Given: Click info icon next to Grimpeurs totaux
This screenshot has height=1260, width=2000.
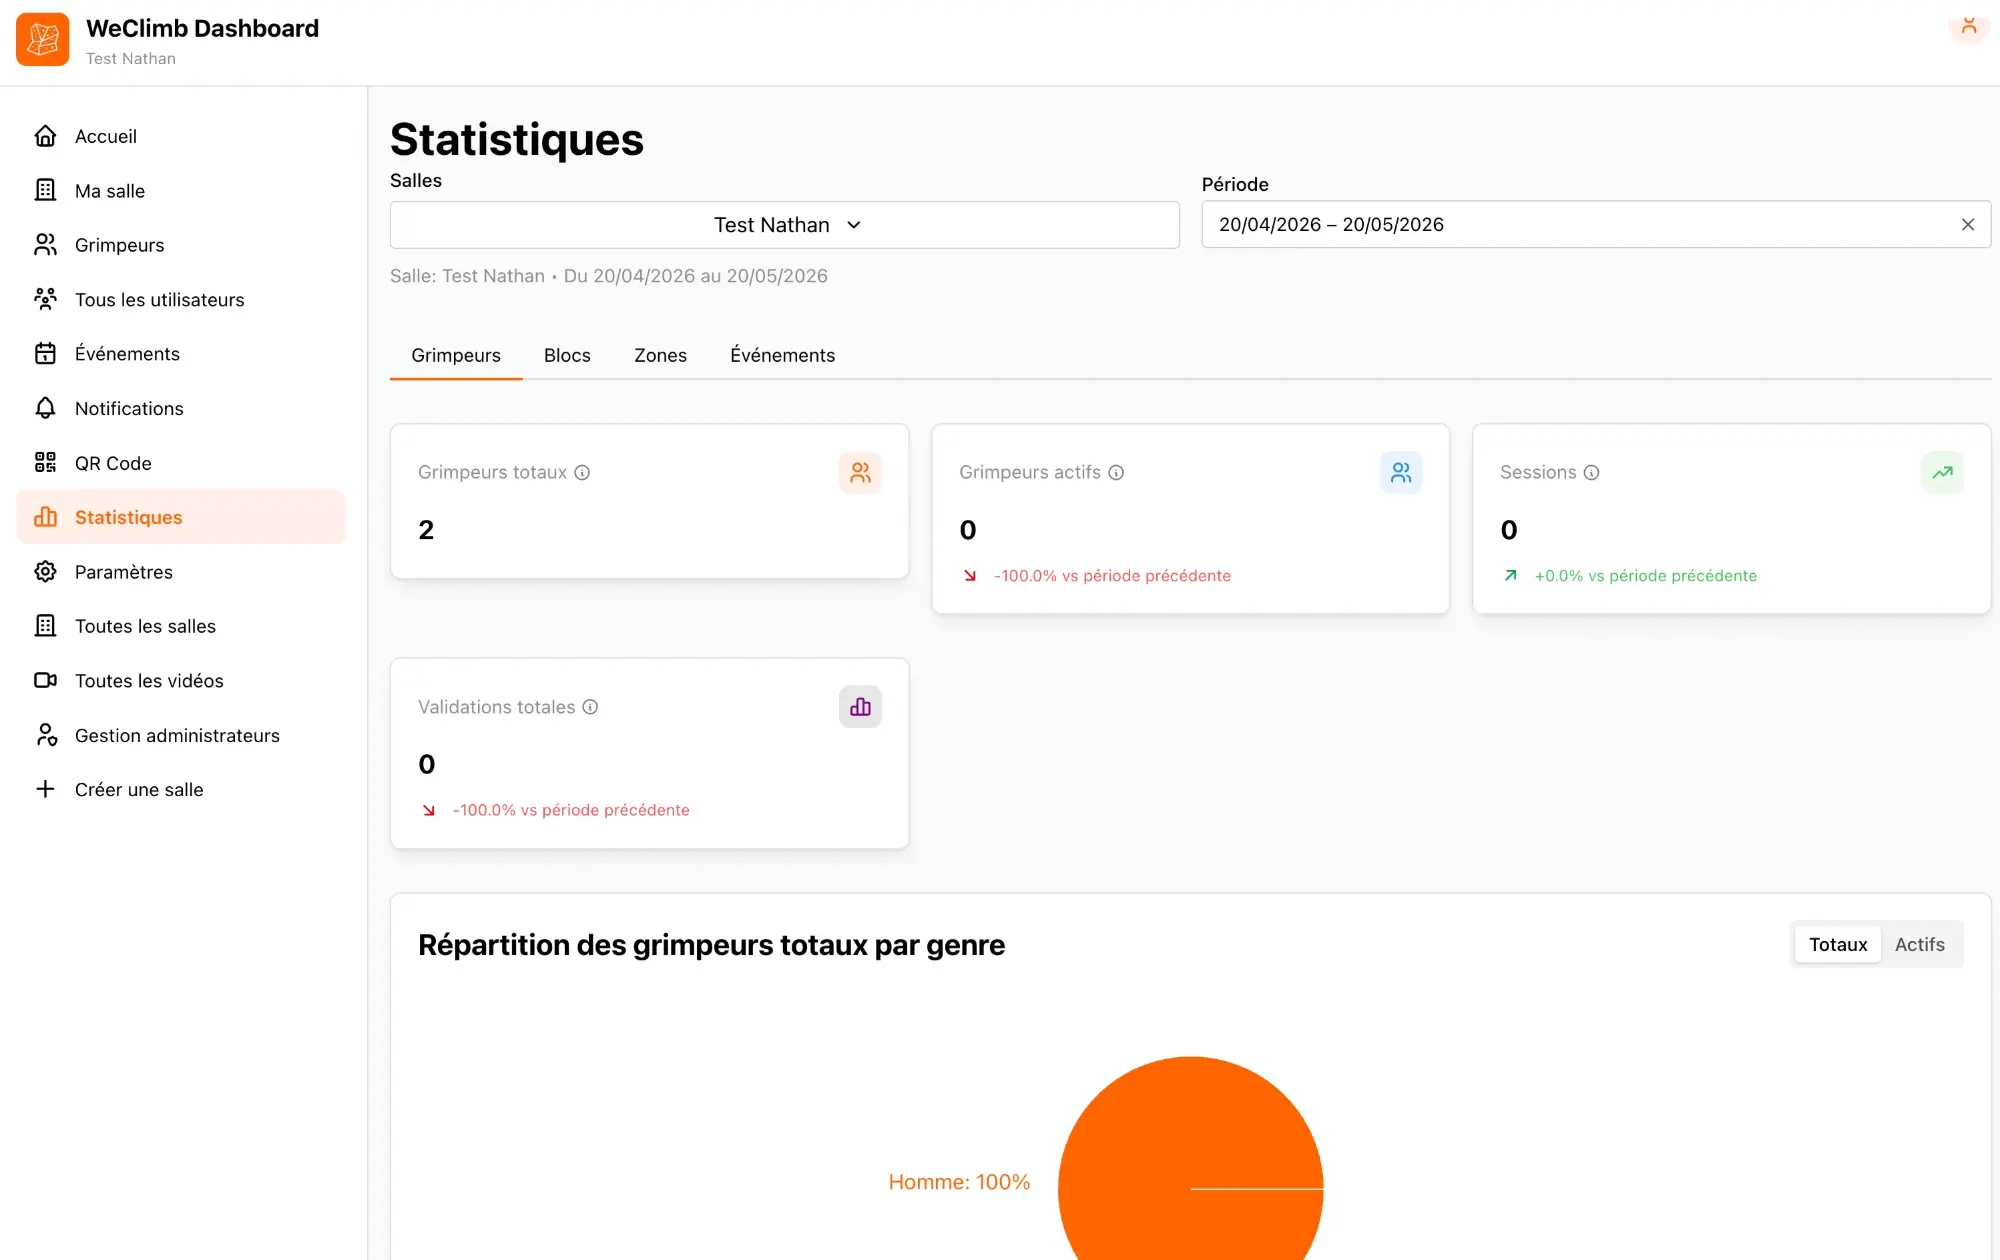Looking at the screenshot, I should (582, 473).
